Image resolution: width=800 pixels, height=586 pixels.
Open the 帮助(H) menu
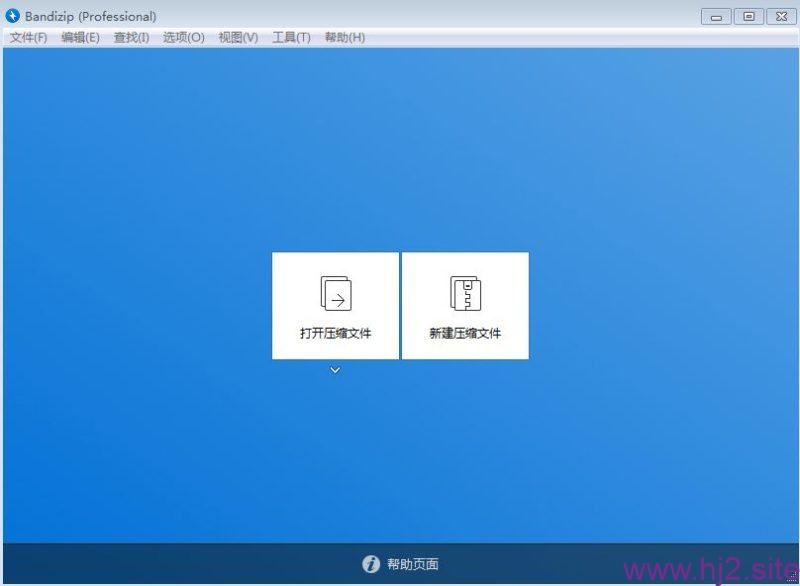345,38
